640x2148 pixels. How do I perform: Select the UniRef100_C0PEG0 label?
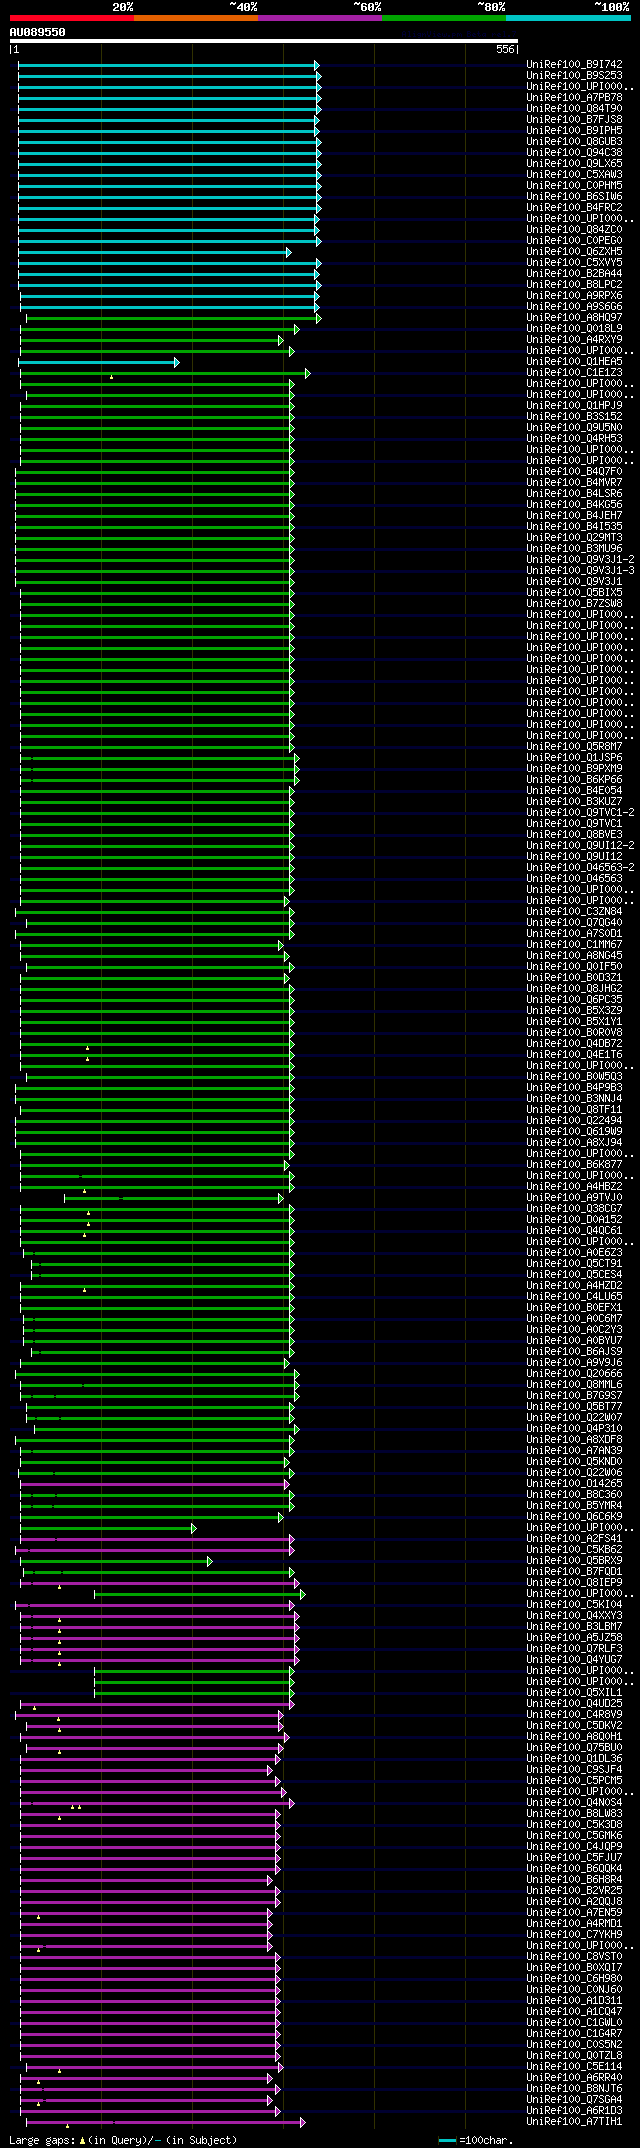coord(574,240)
